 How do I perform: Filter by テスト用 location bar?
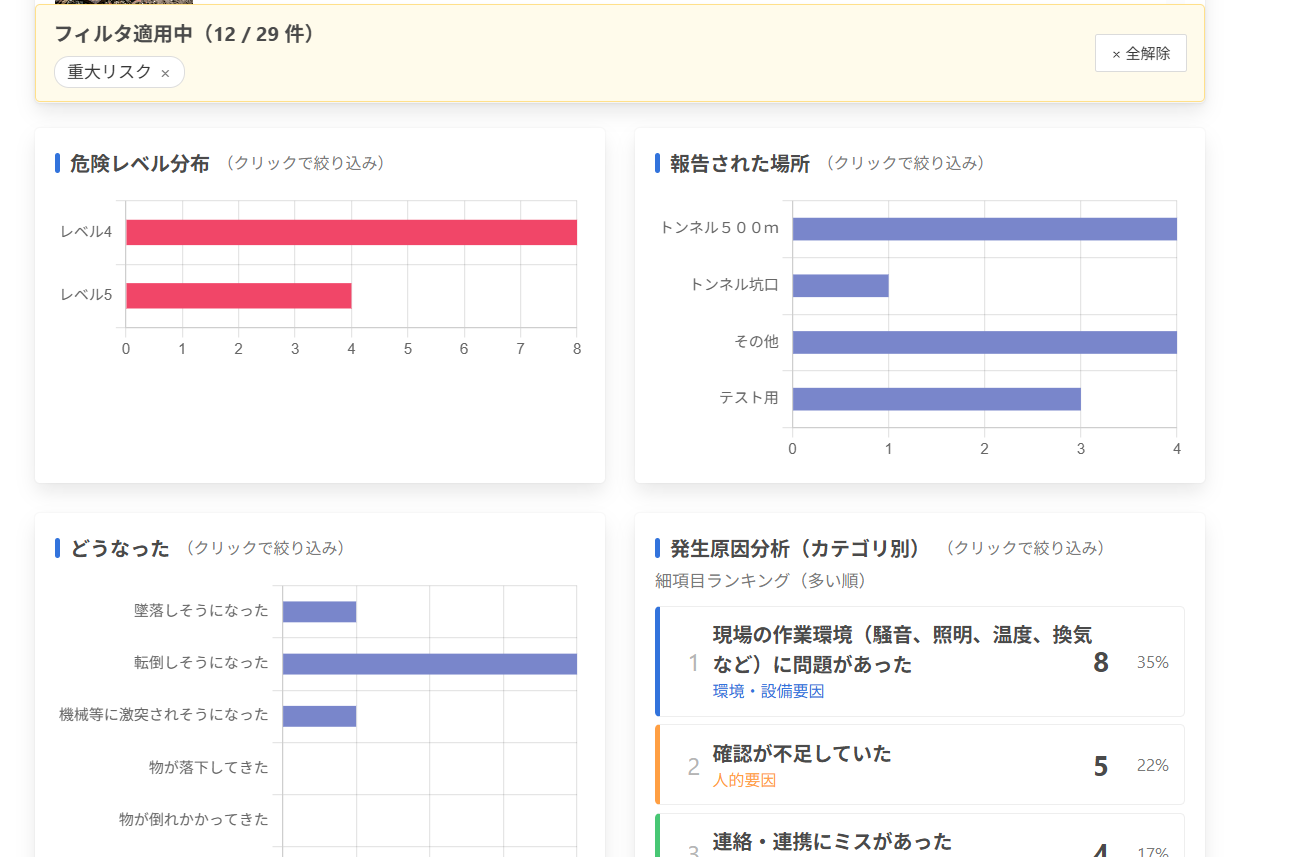pyautogui.click(x=936, y=398)
